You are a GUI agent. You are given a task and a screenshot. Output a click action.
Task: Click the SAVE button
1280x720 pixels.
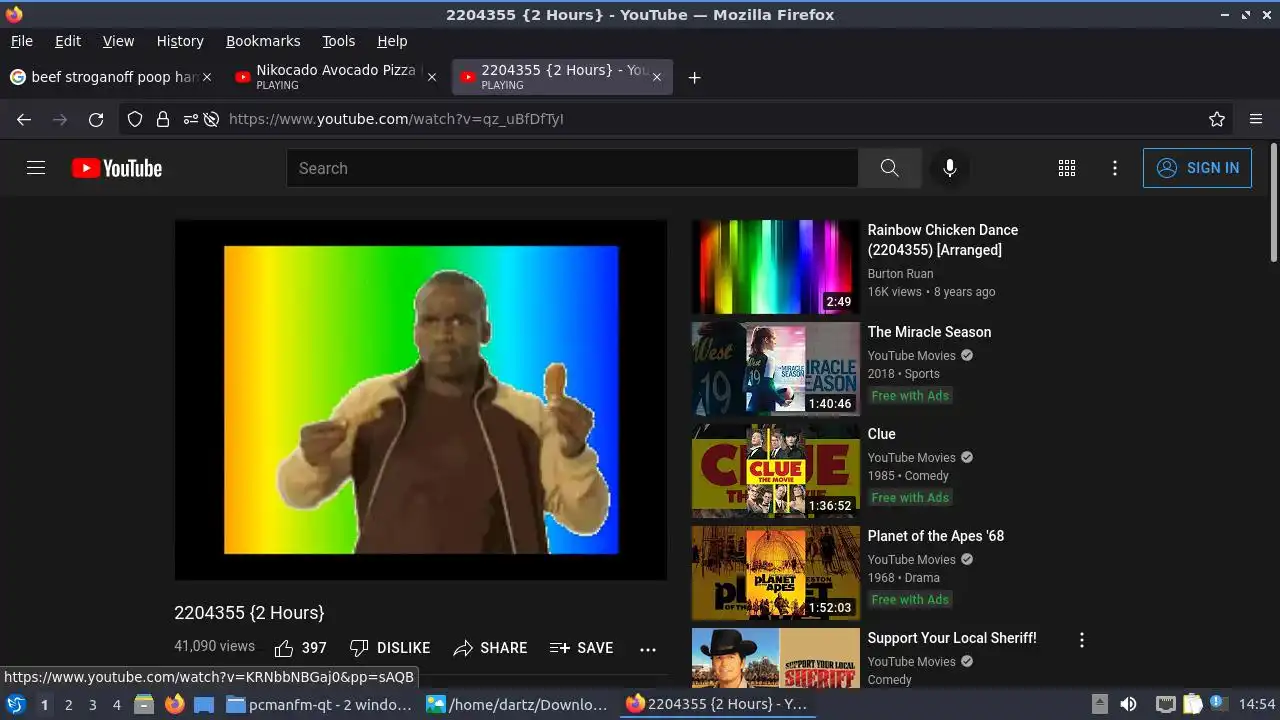582,648
